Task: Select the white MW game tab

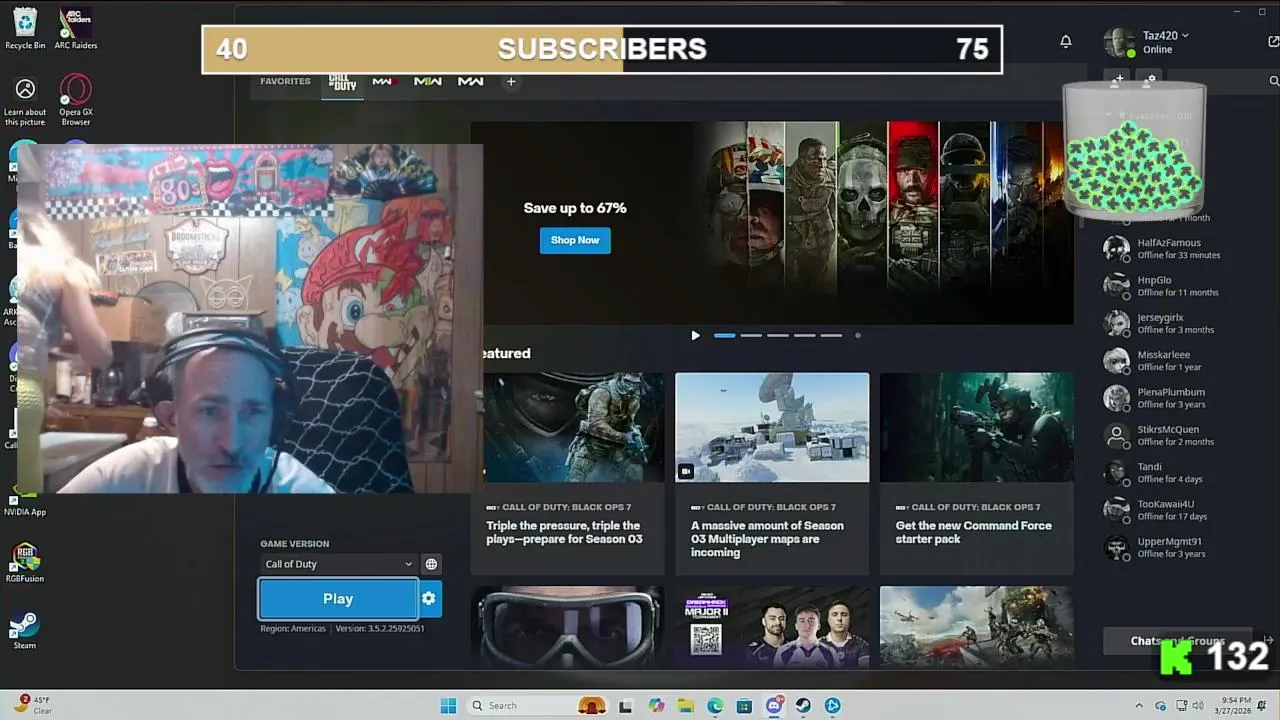Action: [471, 82]
